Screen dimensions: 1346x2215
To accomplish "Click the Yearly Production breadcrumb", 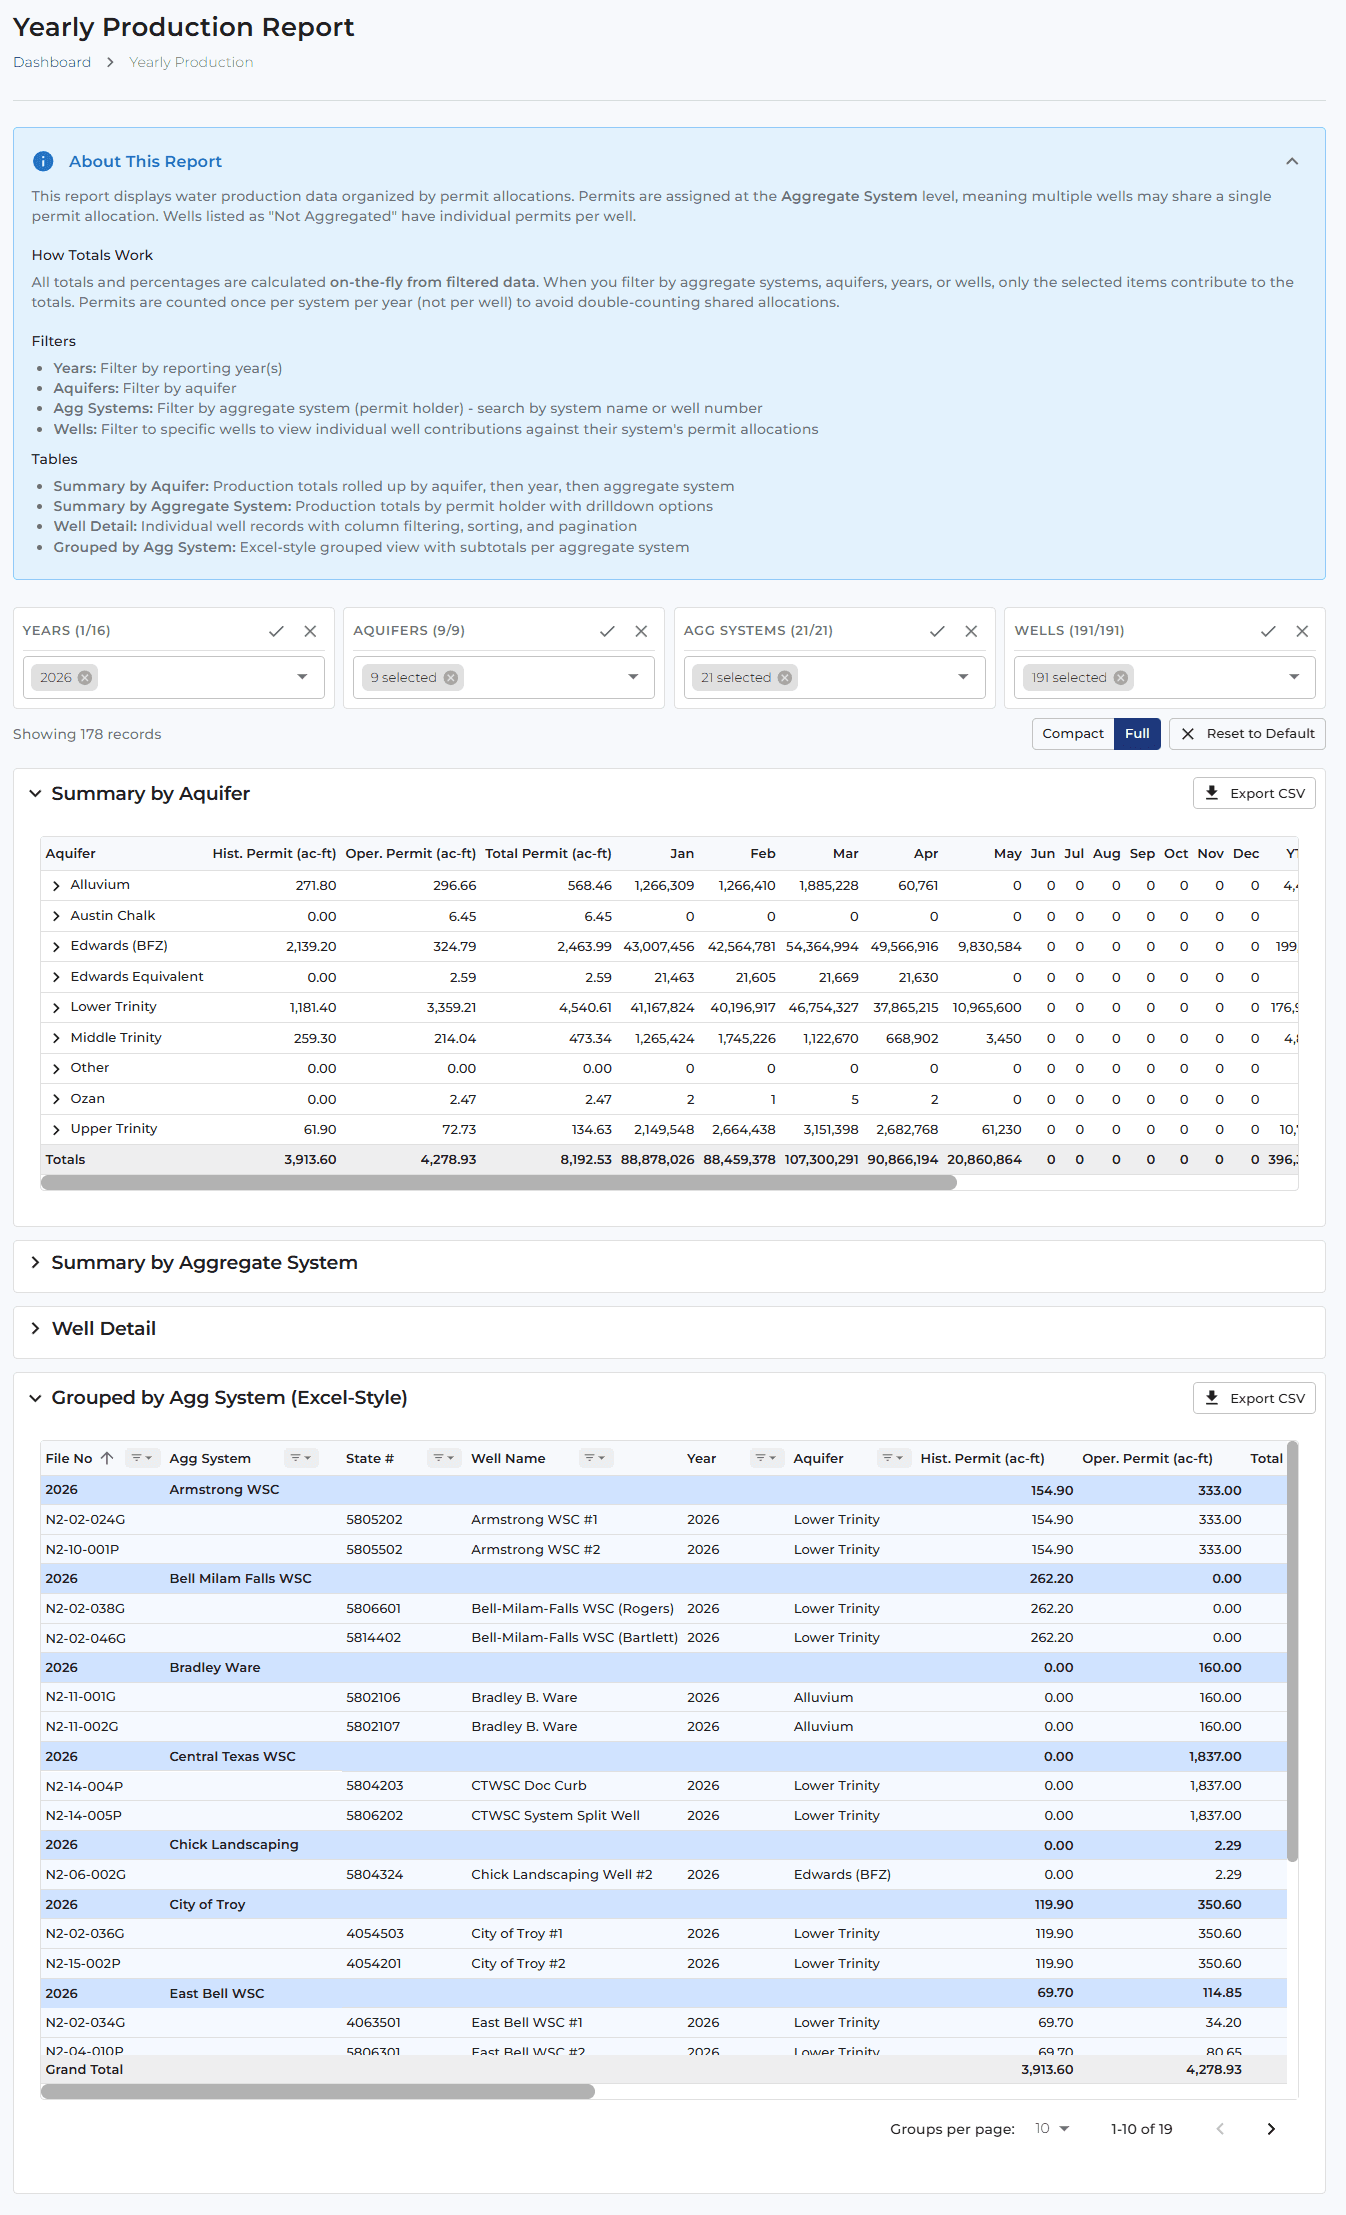I will (x=191, y=62).
